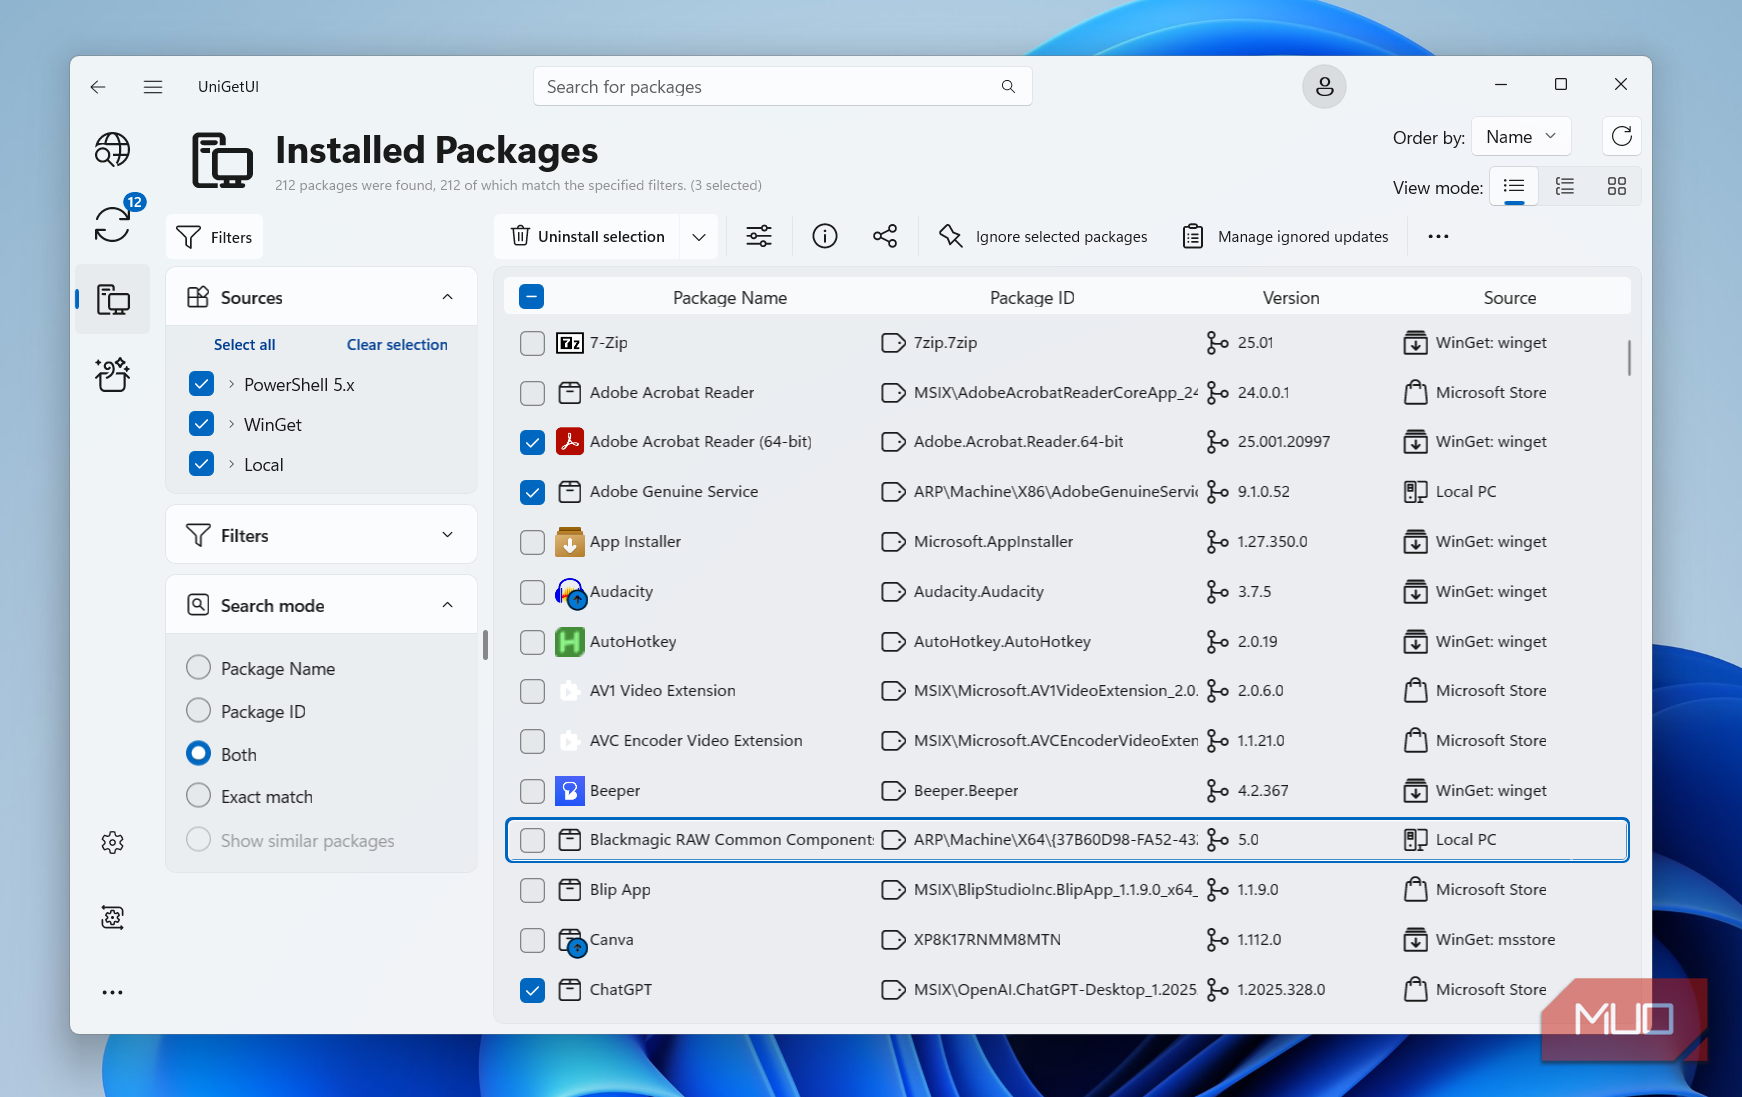Select Exact match search mode
The height and width of the screenshot is (1097, 1742).
(x=198, y=795)
